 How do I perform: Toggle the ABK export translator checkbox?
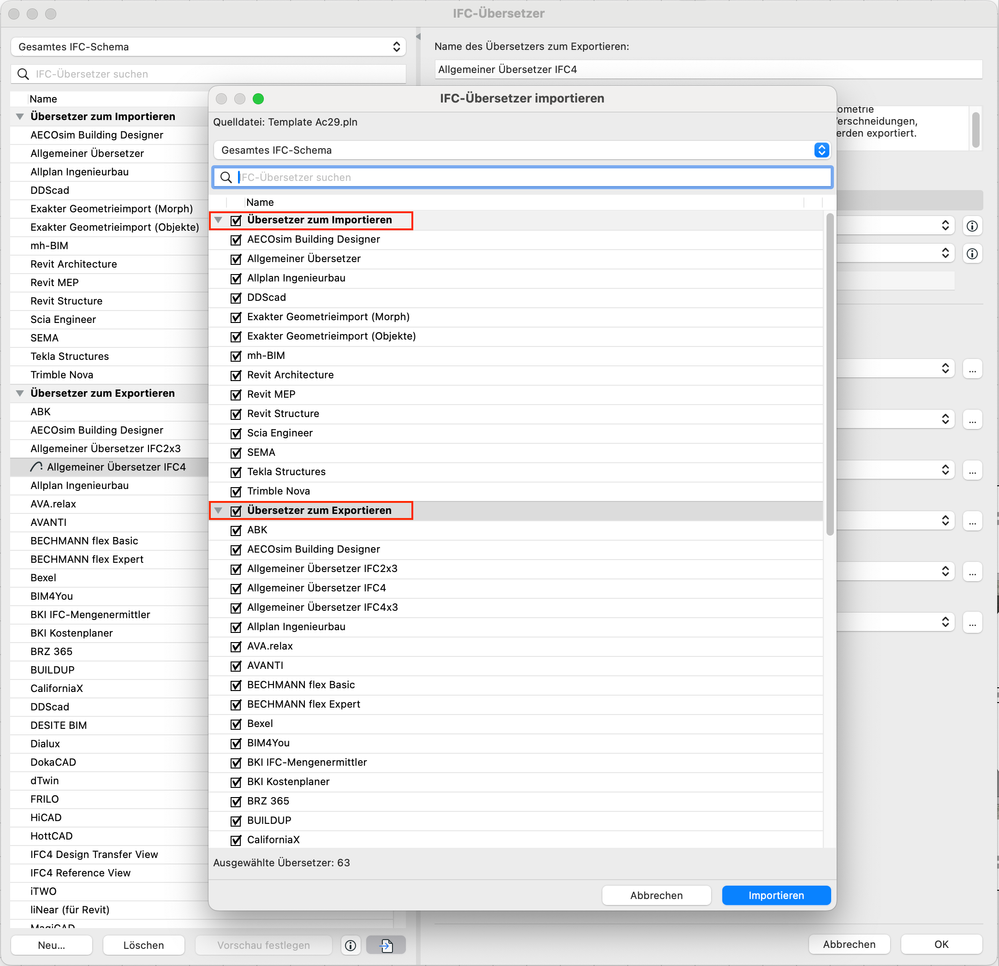pos(236,530)
